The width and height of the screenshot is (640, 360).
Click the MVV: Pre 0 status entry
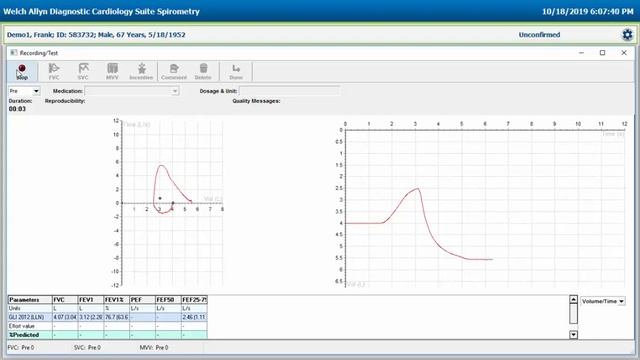(154, 348)
